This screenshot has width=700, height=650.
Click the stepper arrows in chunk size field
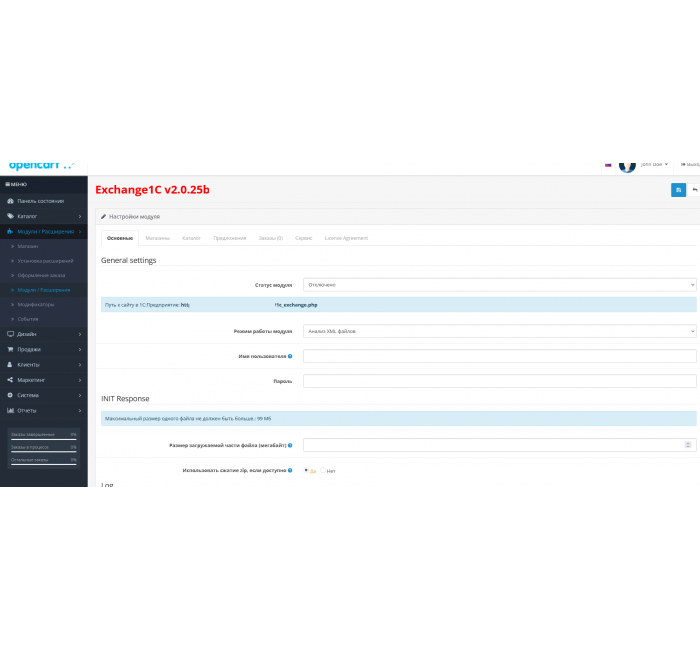tap(688, 445)
